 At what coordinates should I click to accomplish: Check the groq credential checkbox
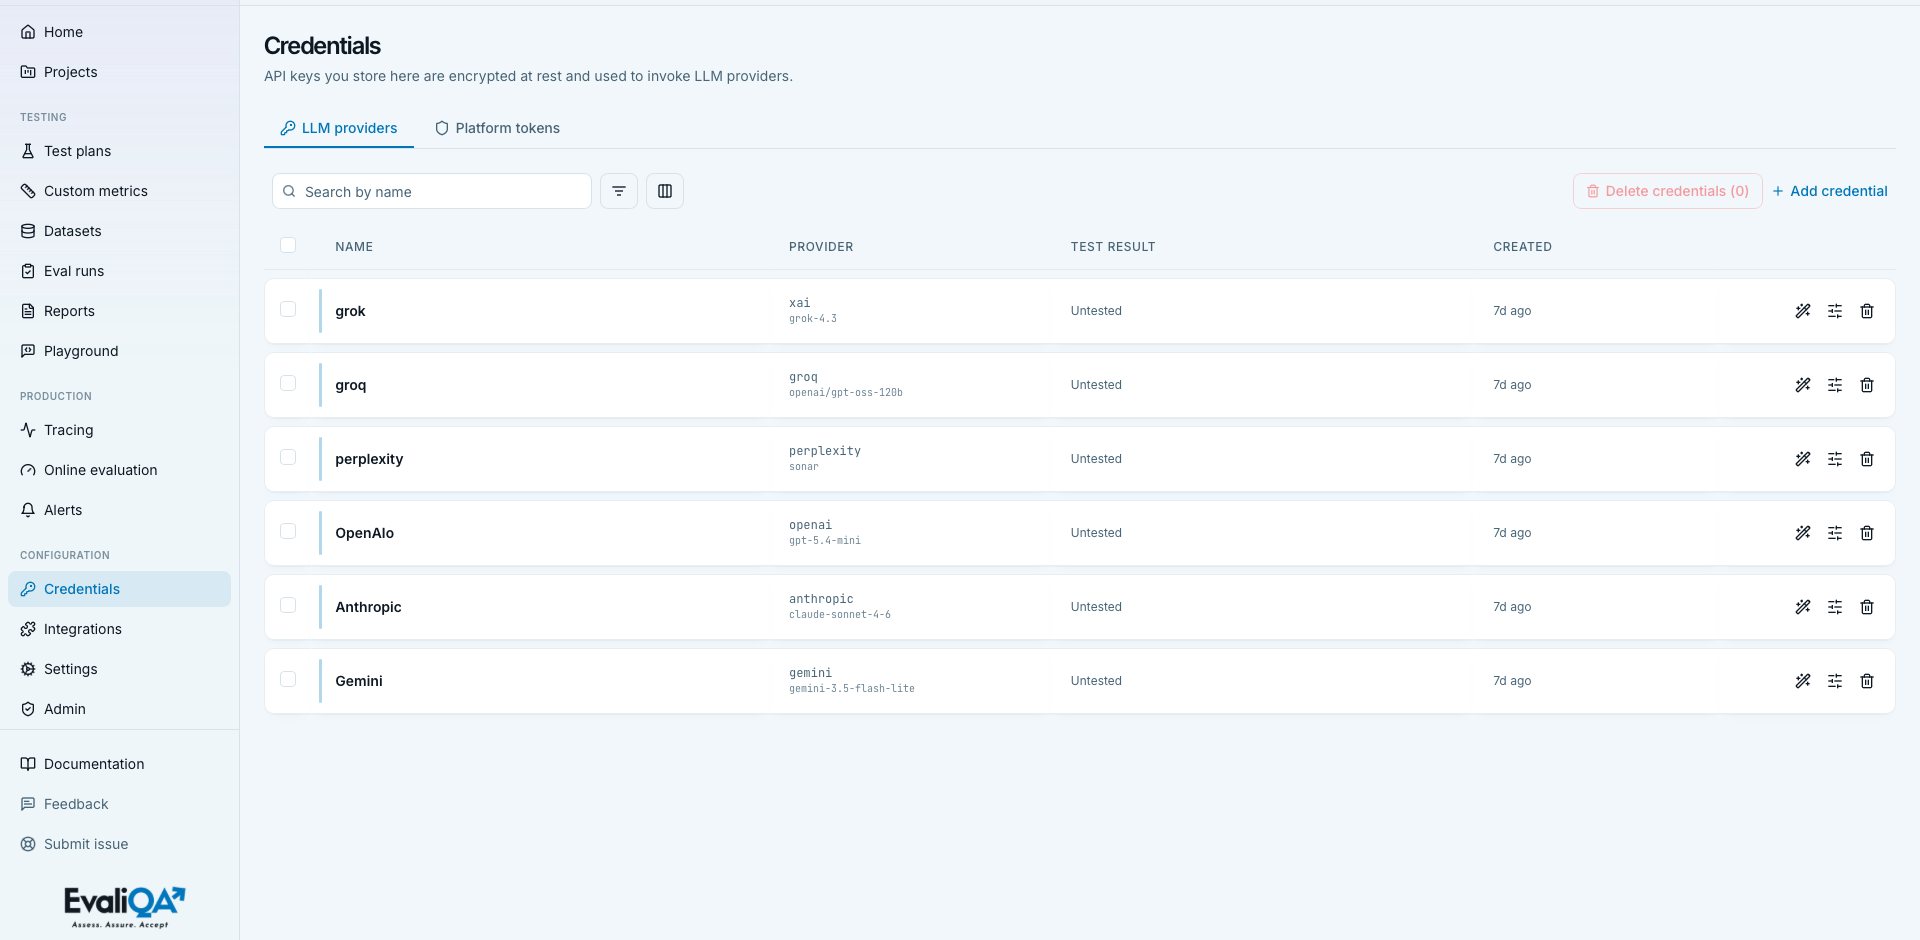coord(288,383)
